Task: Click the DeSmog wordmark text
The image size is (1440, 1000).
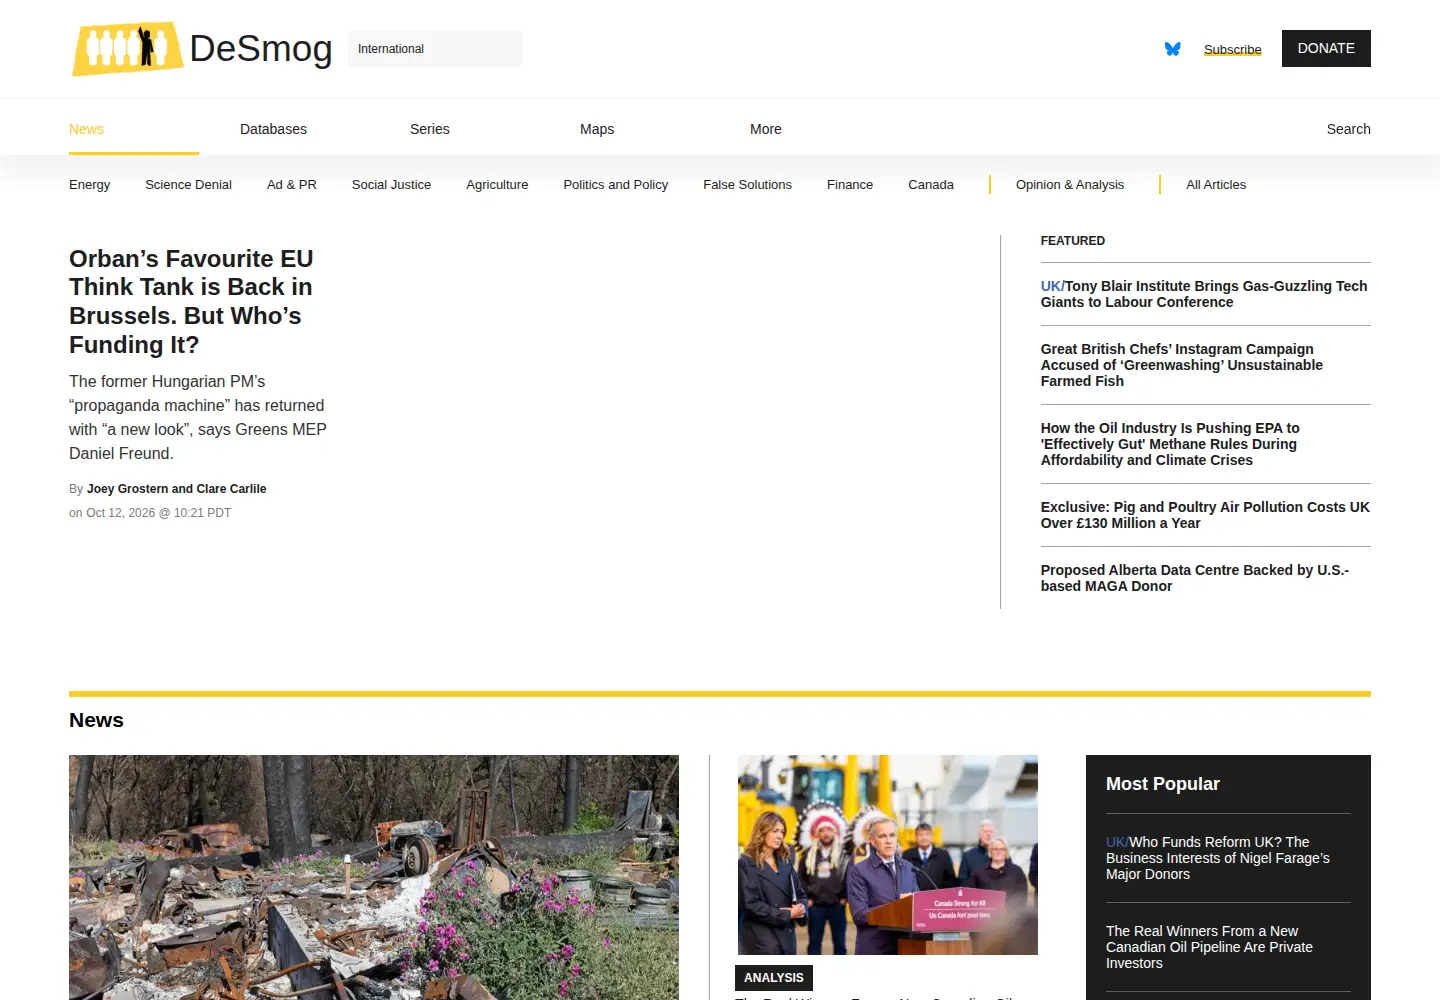Action: (x=261, y=48)
